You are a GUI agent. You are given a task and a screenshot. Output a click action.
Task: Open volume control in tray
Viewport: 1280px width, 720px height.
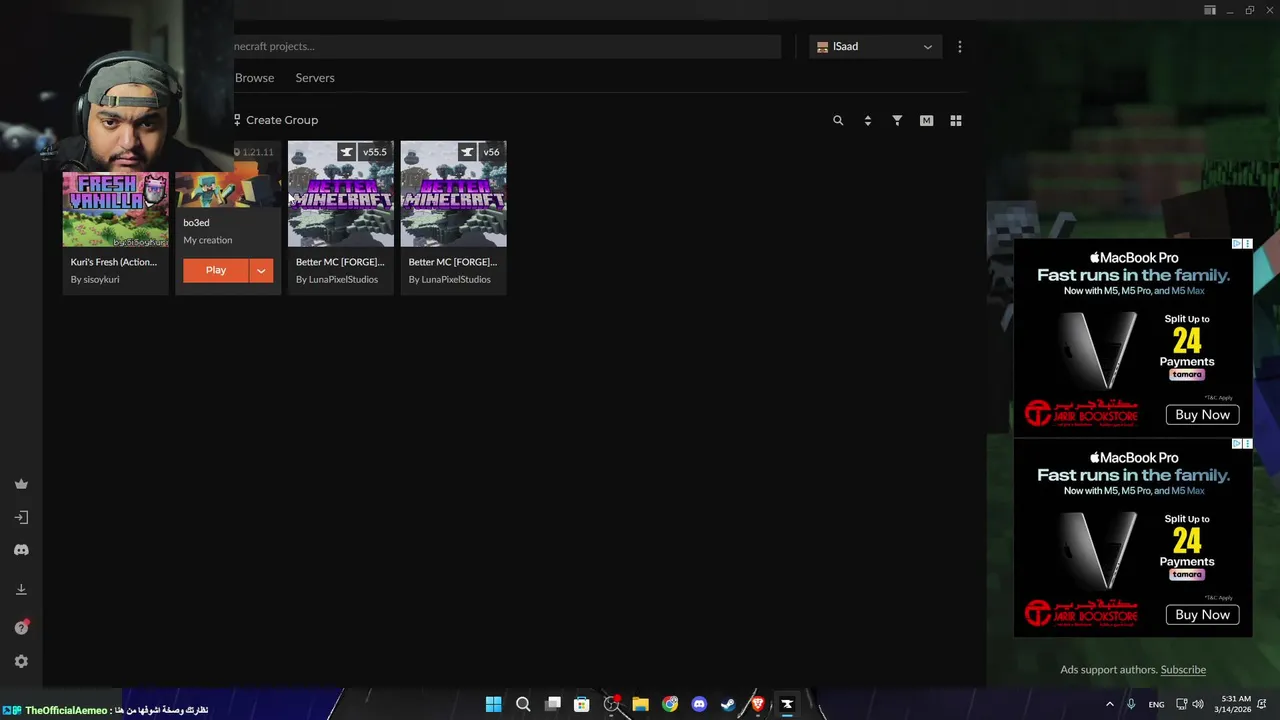[x=1198, y=704]
